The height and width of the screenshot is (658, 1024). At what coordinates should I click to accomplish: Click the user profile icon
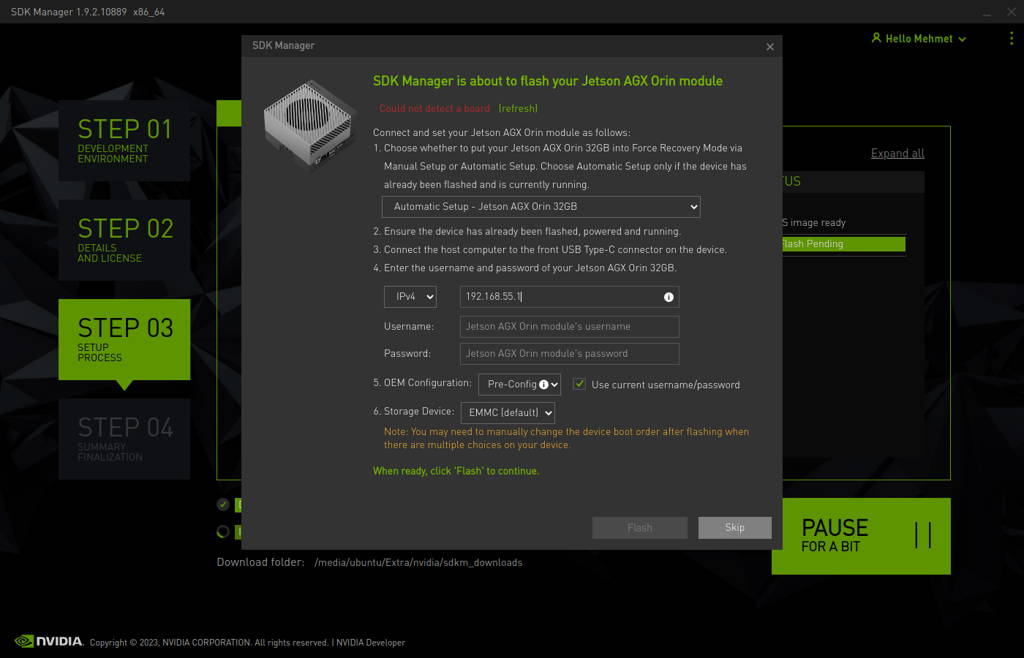pyautogui.click(x=876, y=38)
